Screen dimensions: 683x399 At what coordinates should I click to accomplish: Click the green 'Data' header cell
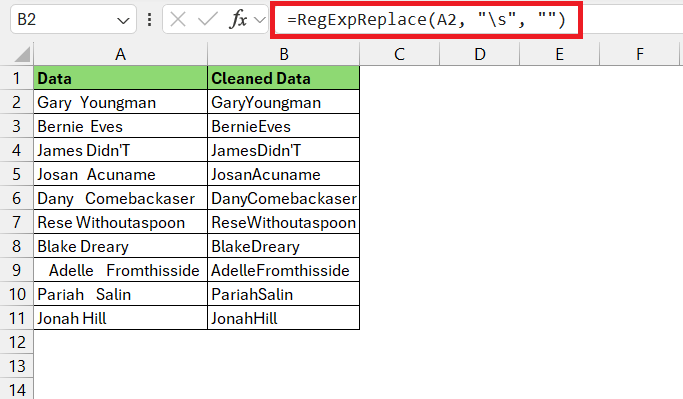121,78
